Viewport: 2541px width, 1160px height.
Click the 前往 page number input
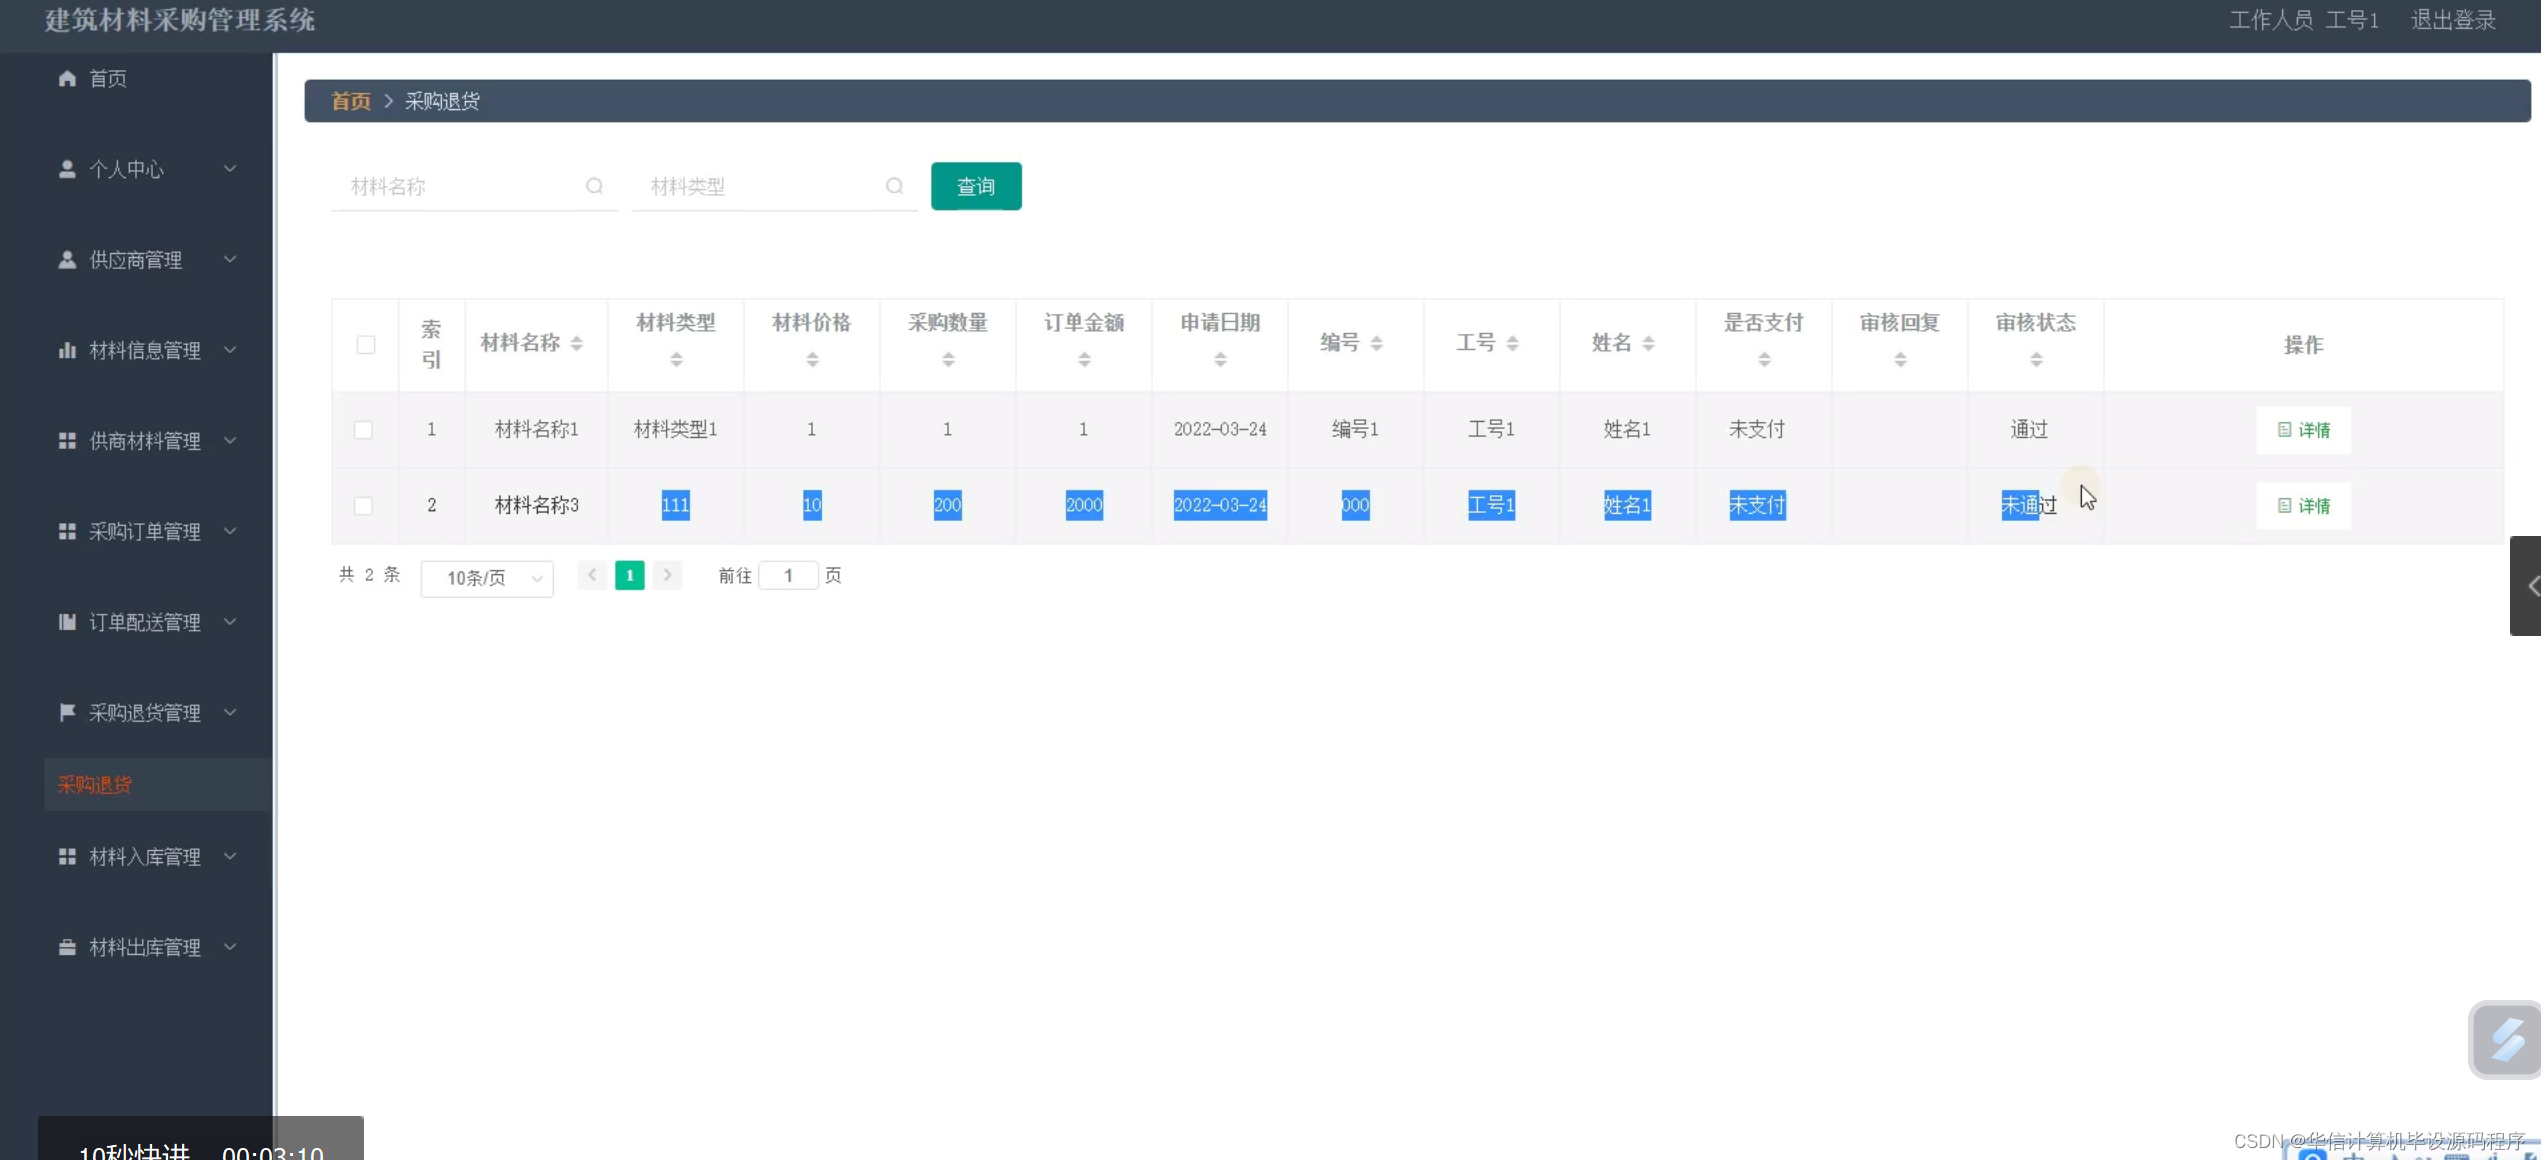coord(788,575)
